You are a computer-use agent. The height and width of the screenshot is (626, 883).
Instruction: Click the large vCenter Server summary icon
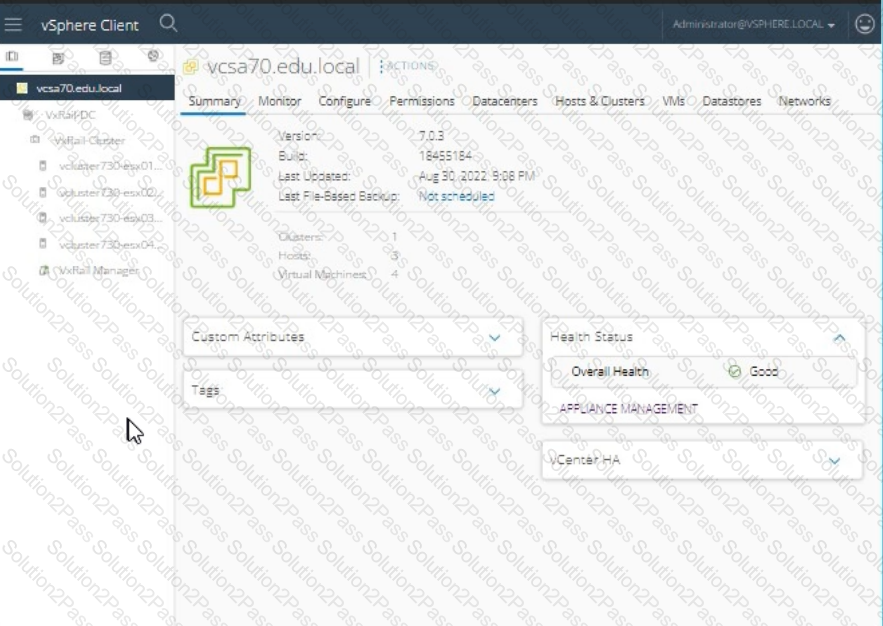click(220, 177)
